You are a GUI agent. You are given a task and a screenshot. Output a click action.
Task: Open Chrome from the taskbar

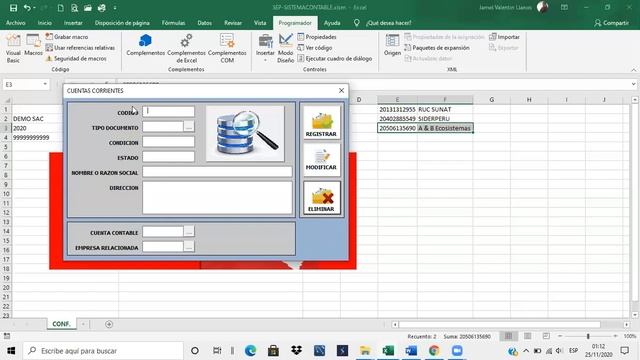(434, 351)
